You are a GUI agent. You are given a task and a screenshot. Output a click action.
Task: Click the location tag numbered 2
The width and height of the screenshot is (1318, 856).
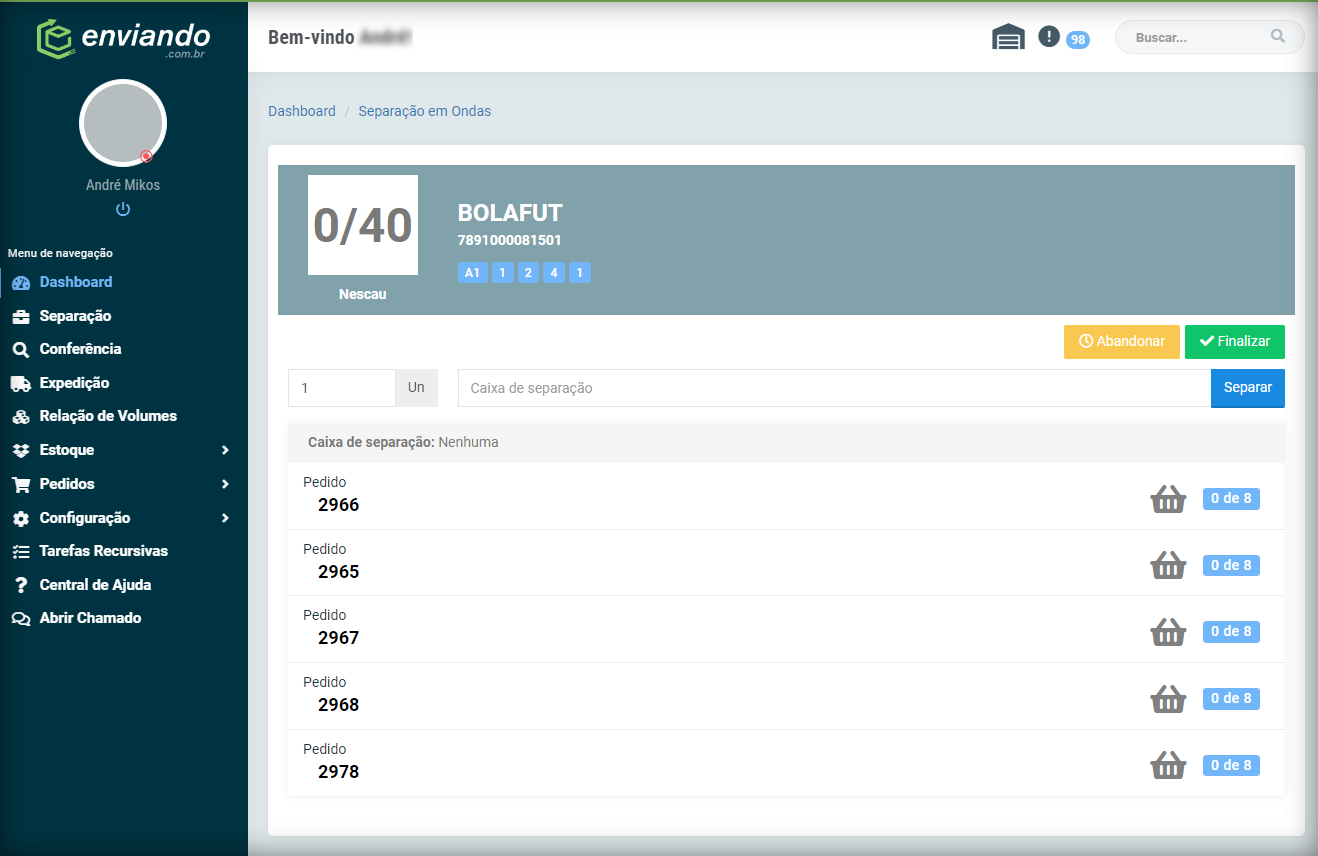(528, 273)
